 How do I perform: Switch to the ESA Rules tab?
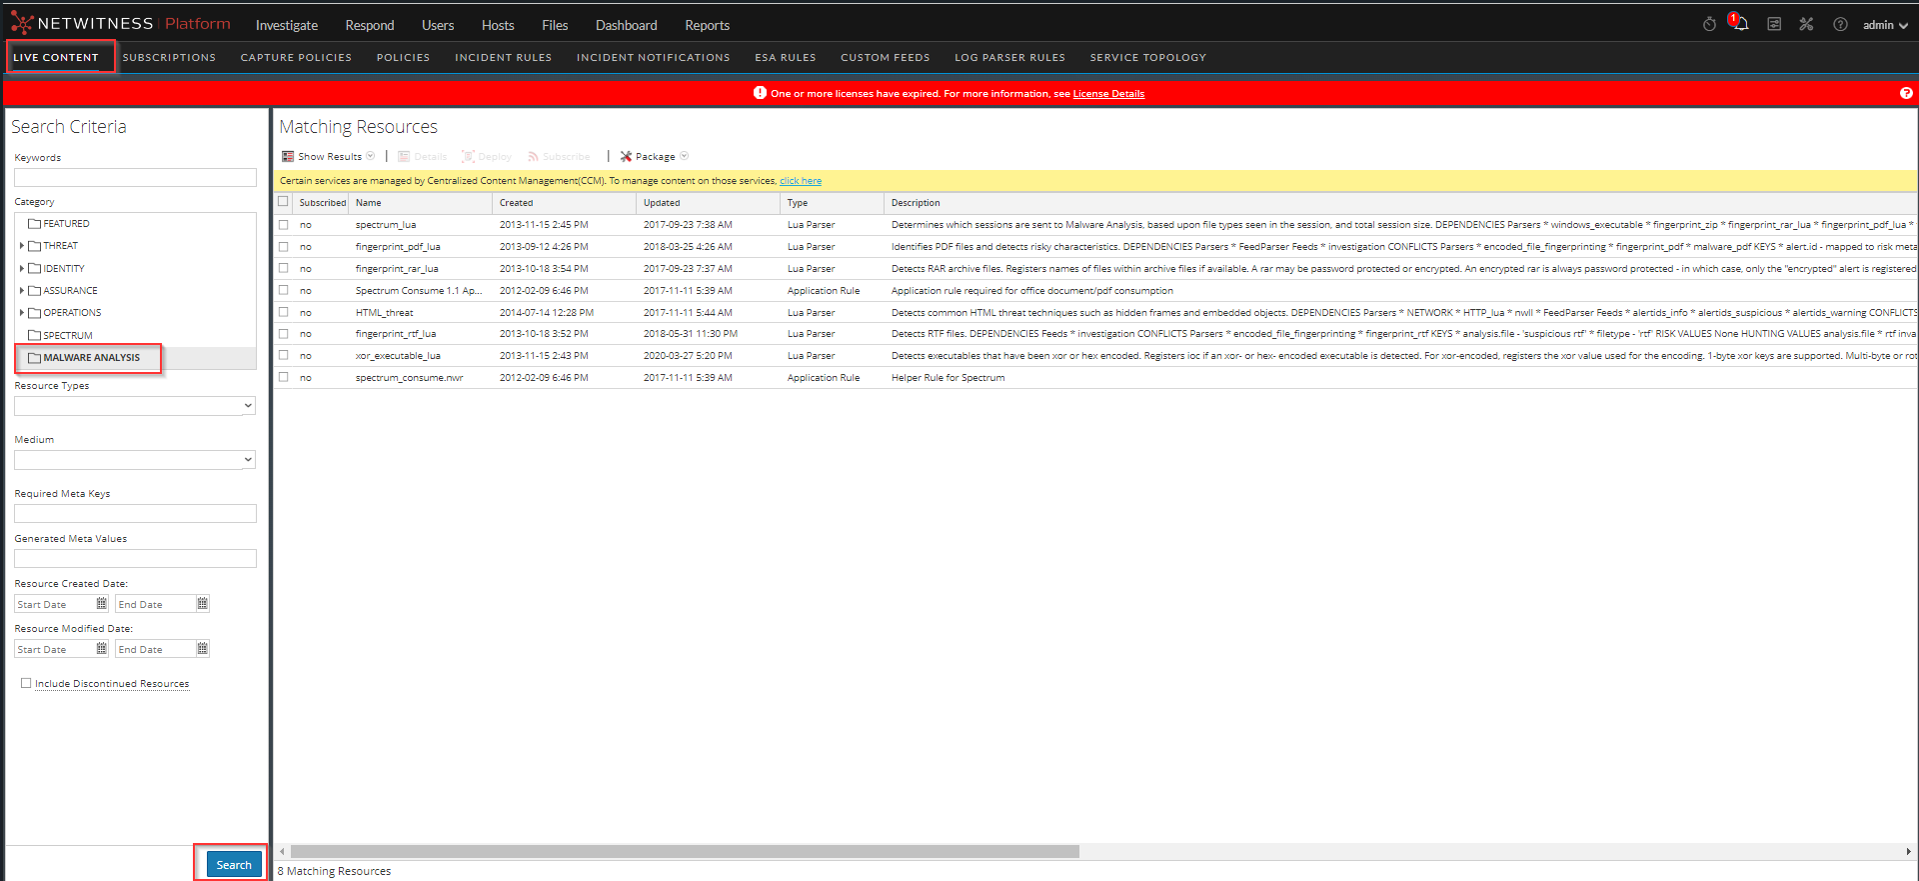(x=785, y=57)
